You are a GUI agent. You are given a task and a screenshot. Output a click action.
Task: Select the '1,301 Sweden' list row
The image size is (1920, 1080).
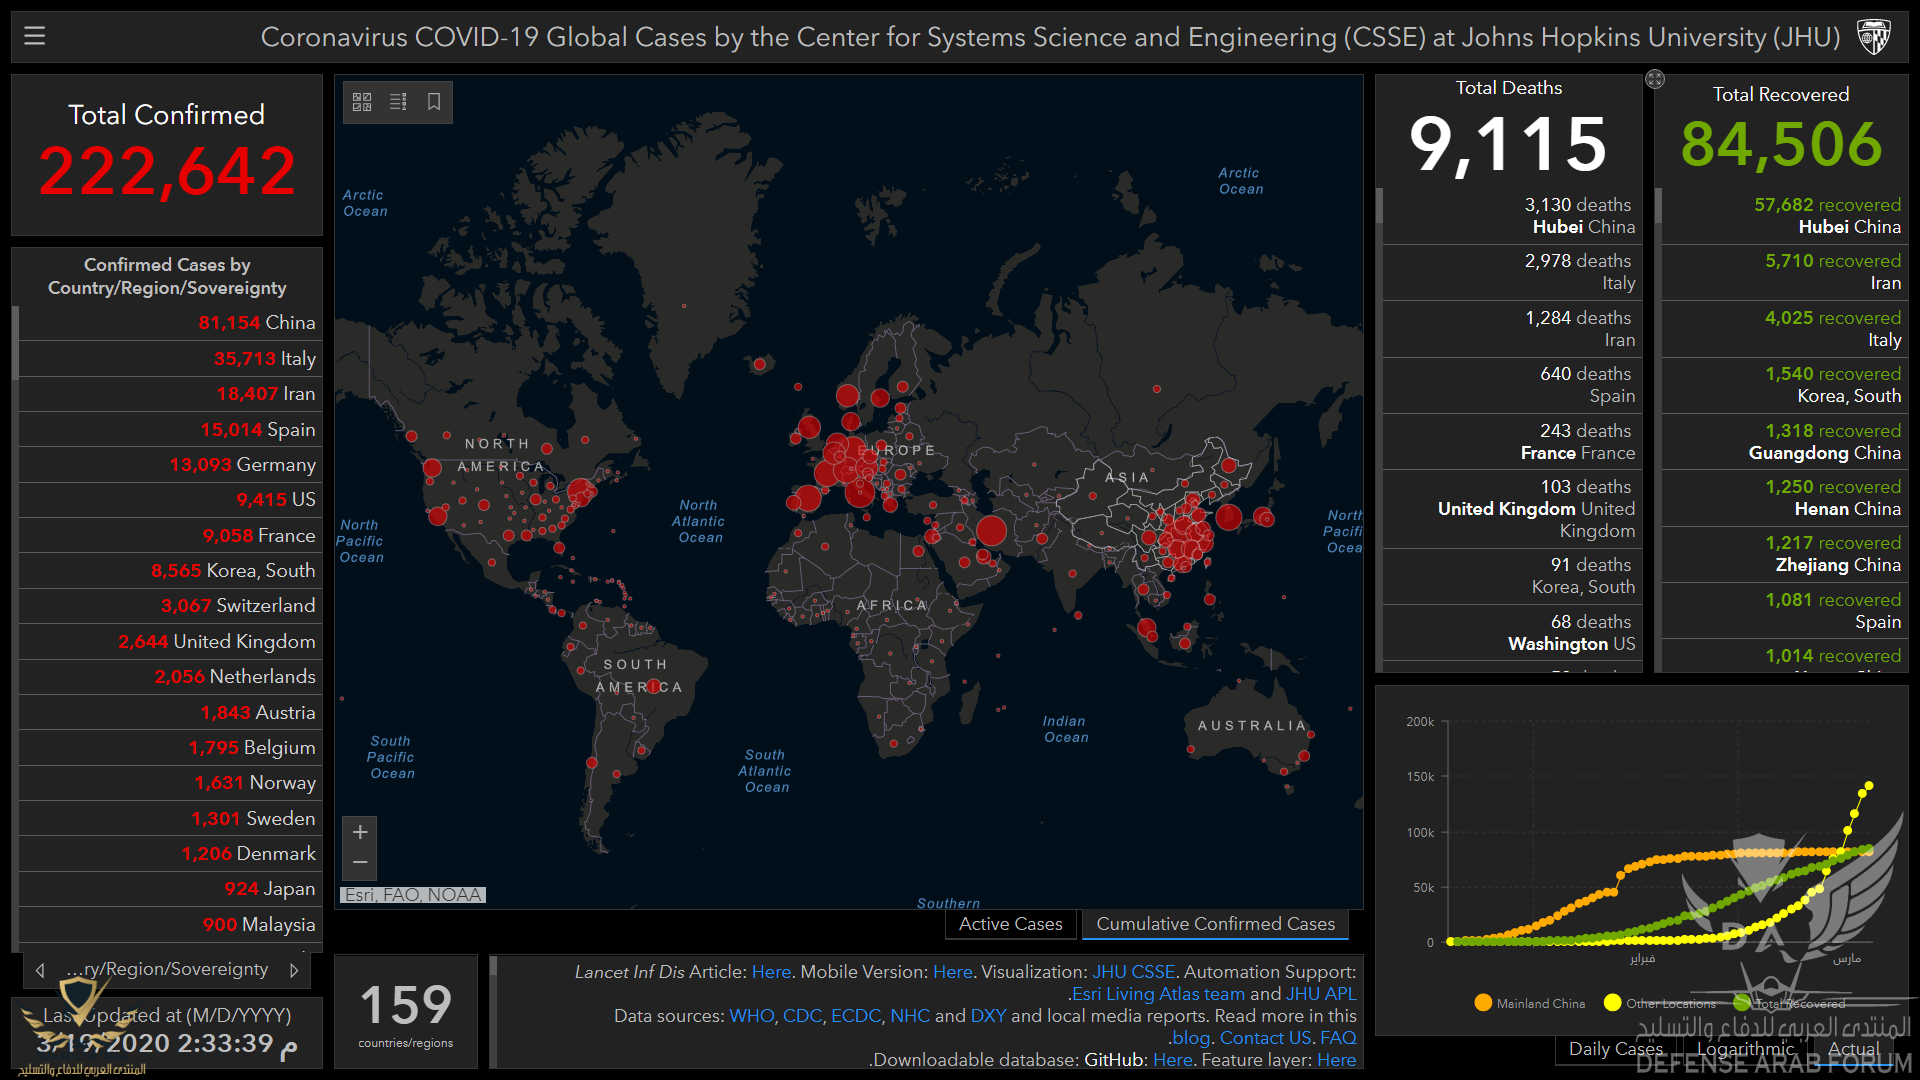pos(169,819)
